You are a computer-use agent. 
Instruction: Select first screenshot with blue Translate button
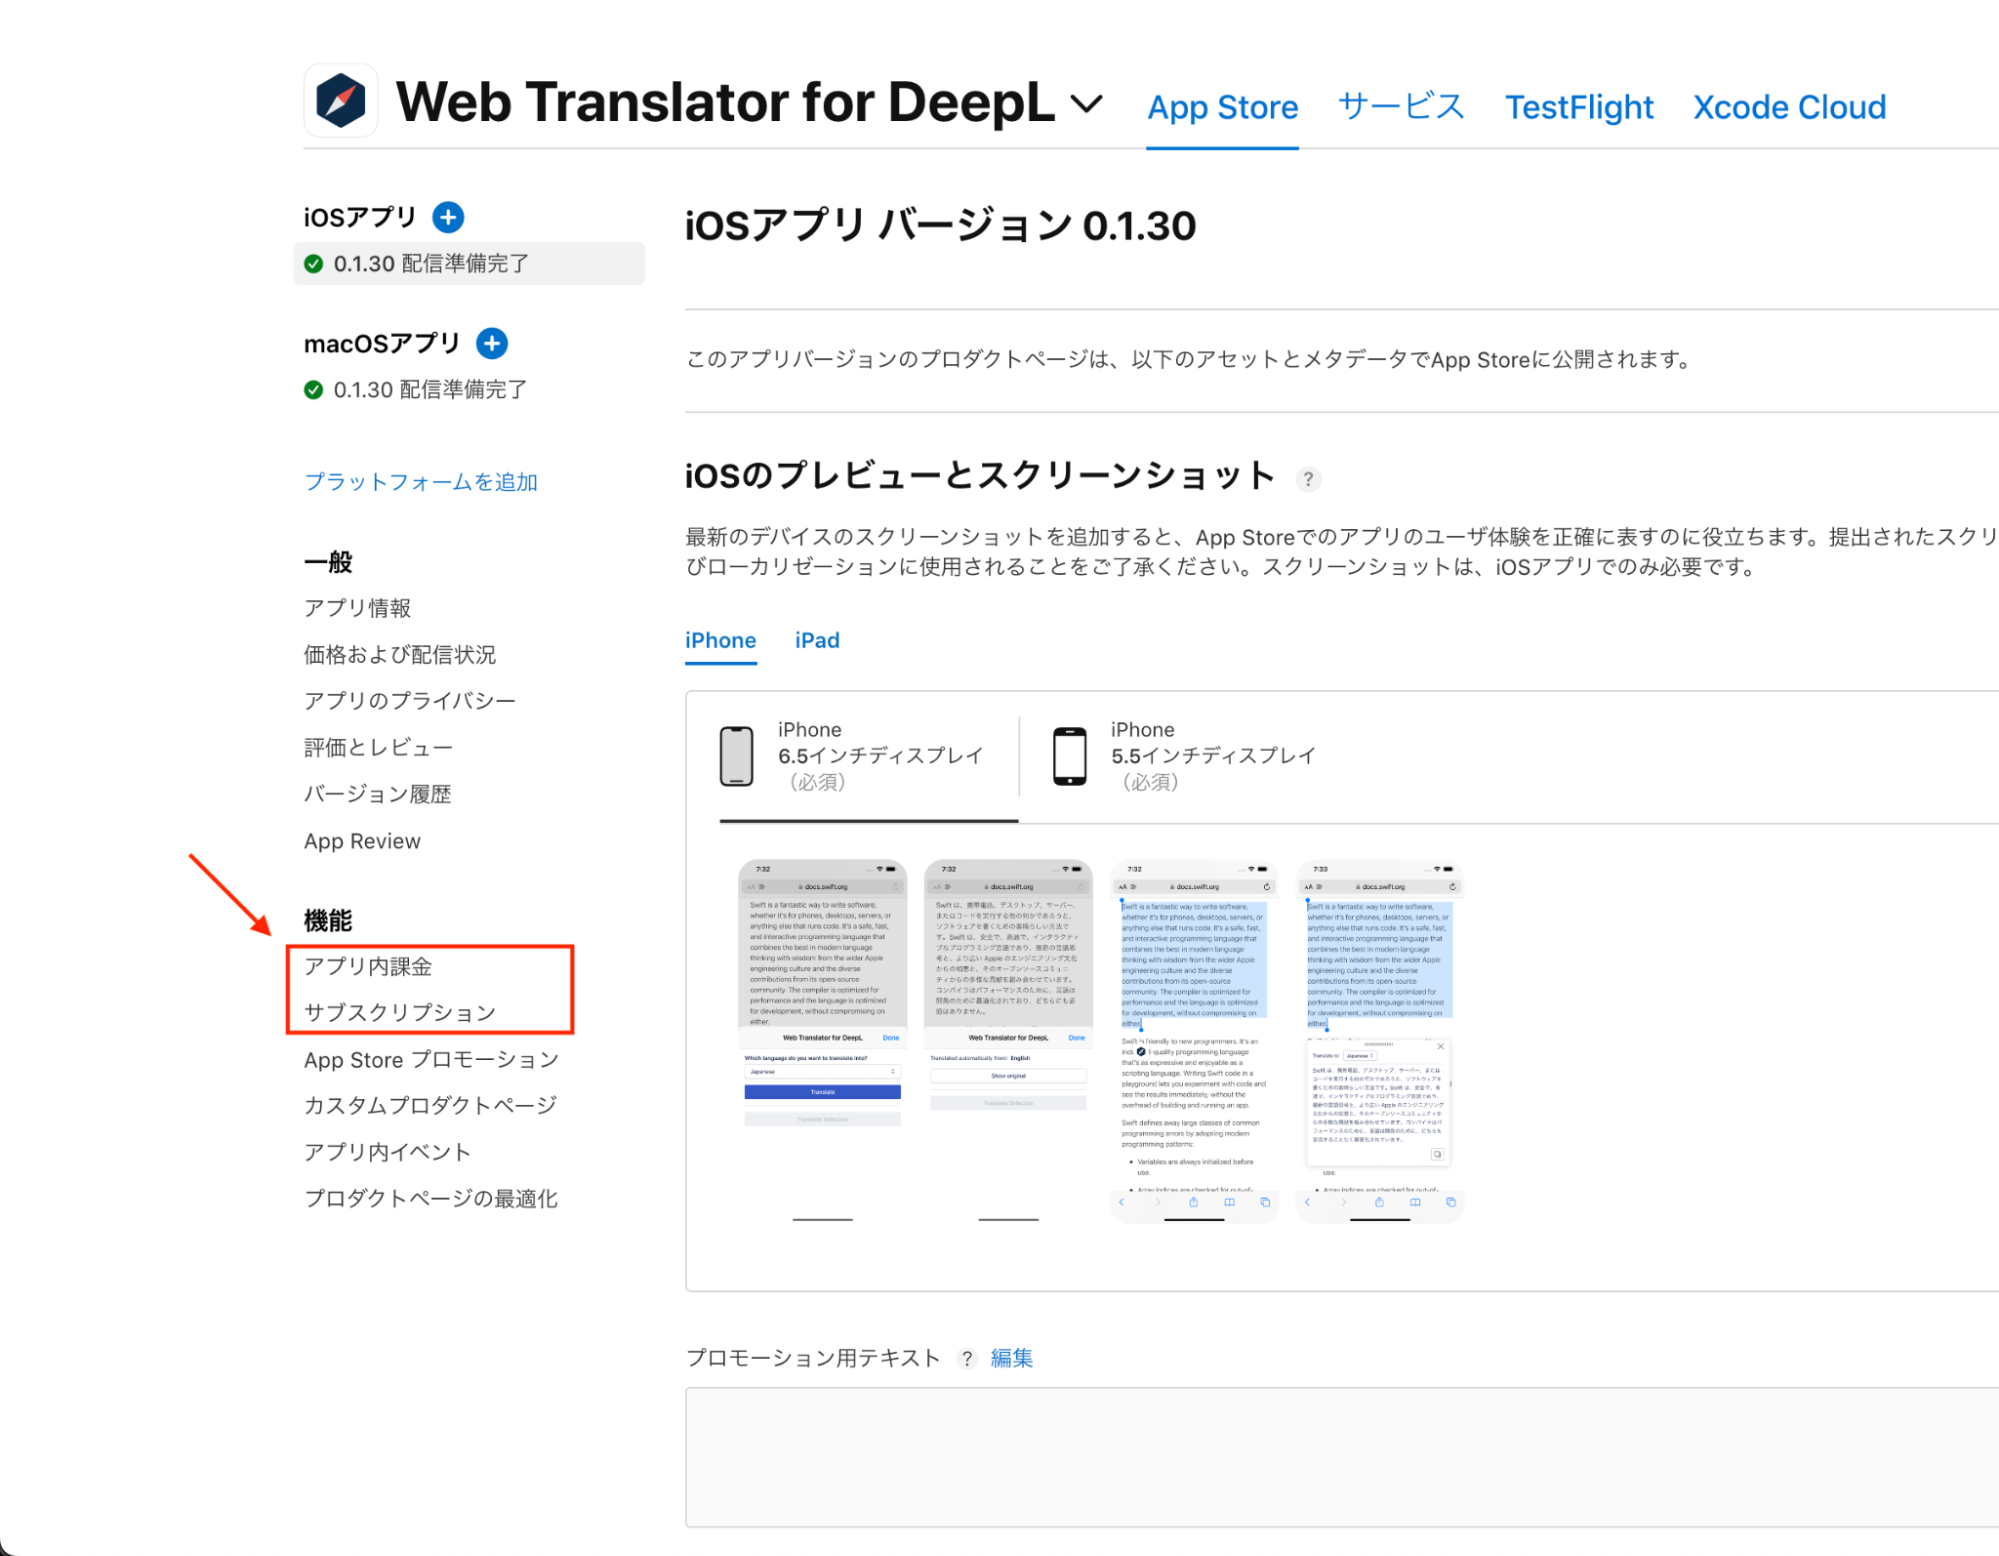pyautogui.click(x=822, y=1040)
